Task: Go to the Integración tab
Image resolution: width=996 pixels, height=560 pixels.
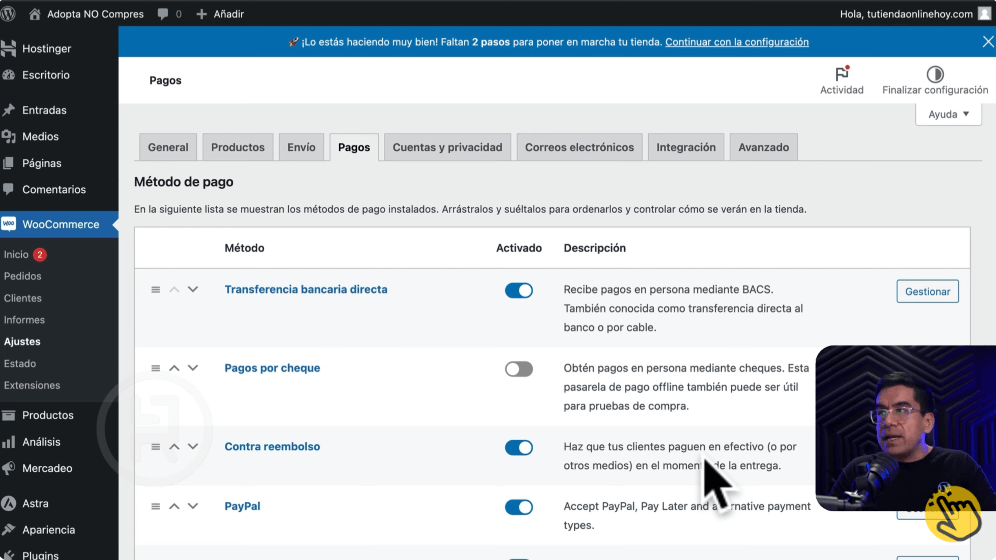Action: pyautogui.click(x=686, y=147)
